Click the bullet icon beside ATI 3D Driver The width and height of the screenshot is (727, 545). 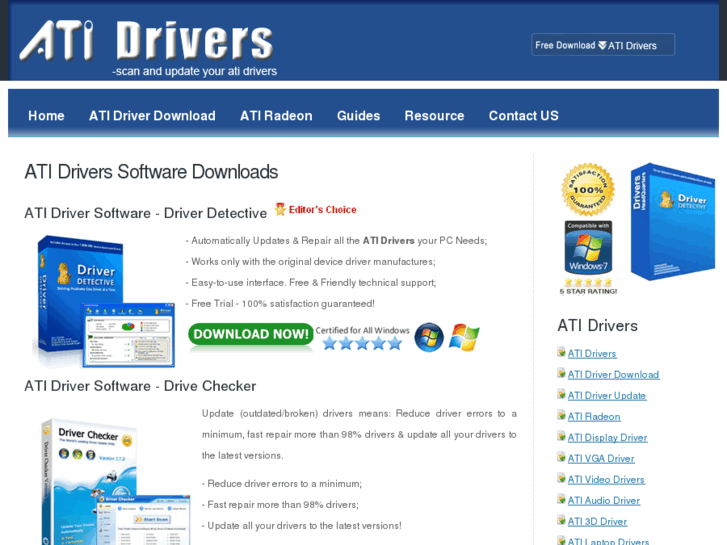point(561,520)
